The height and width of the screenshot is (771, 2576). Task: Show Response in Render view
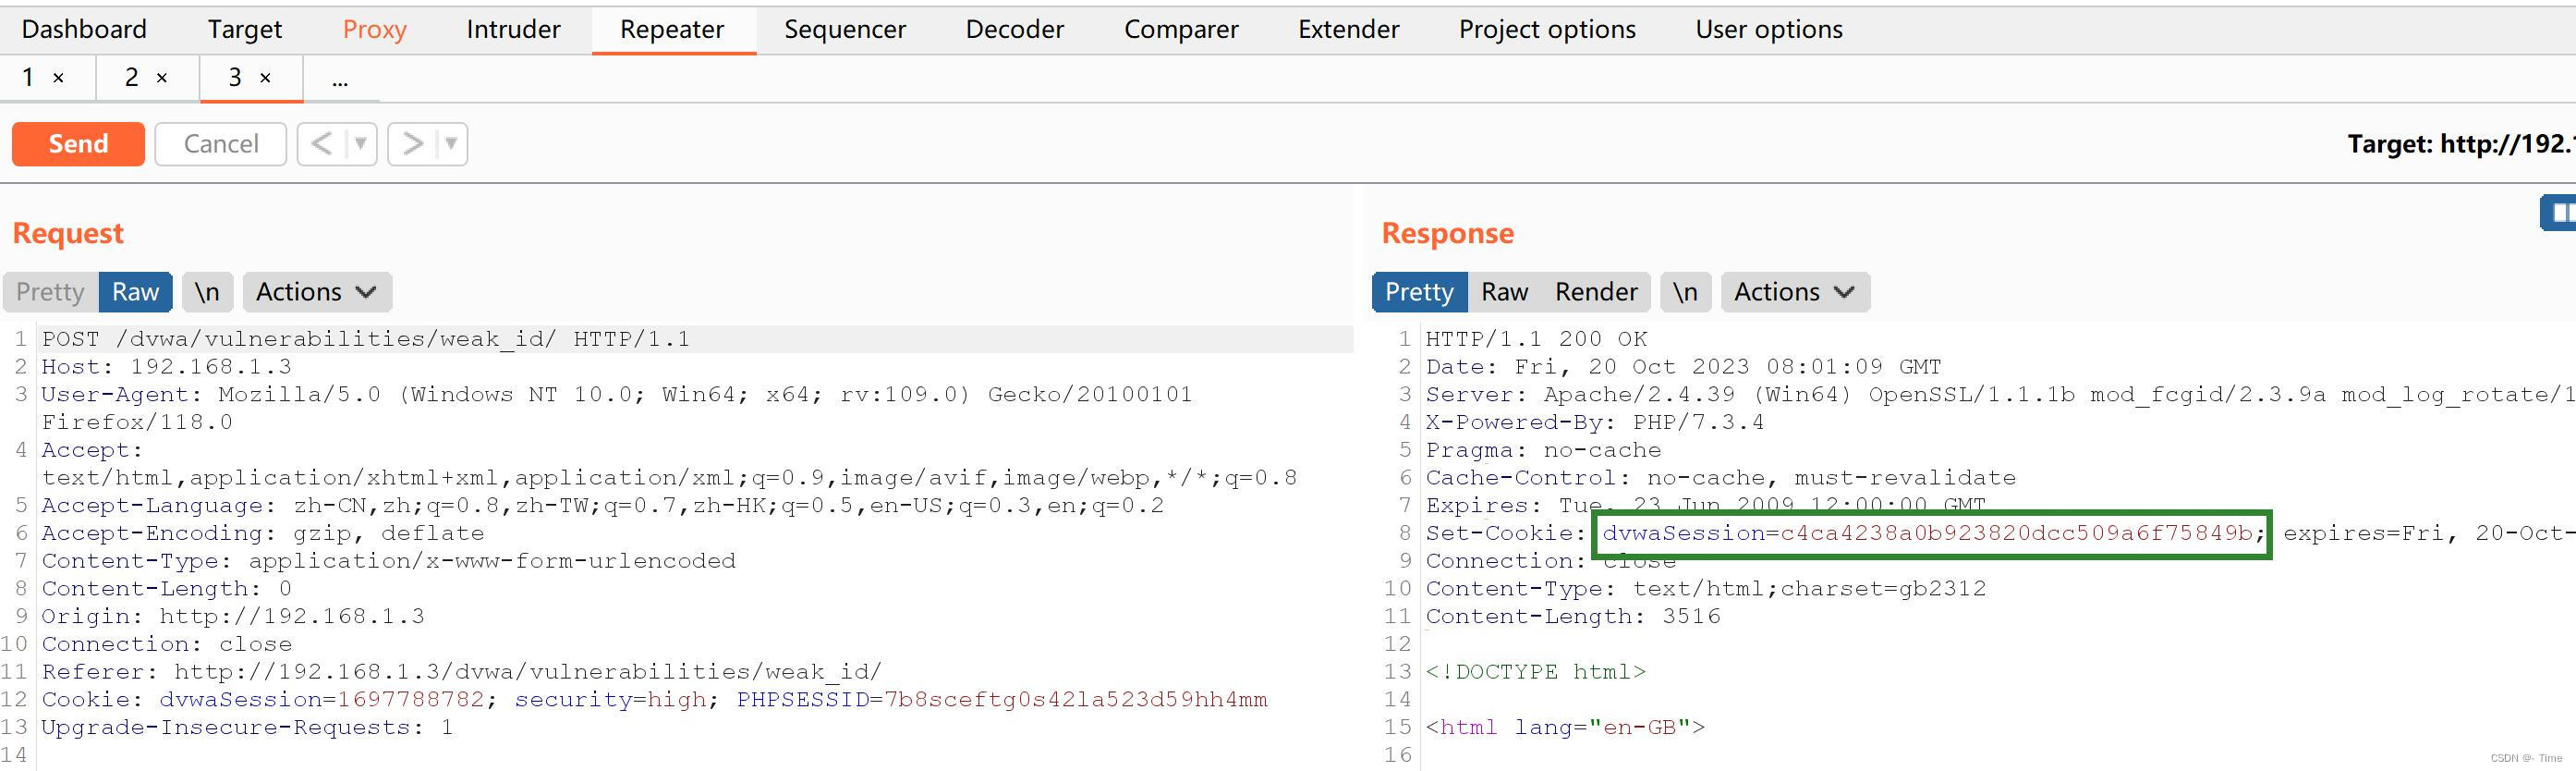pyautogui.click(x=1596, y=292)
